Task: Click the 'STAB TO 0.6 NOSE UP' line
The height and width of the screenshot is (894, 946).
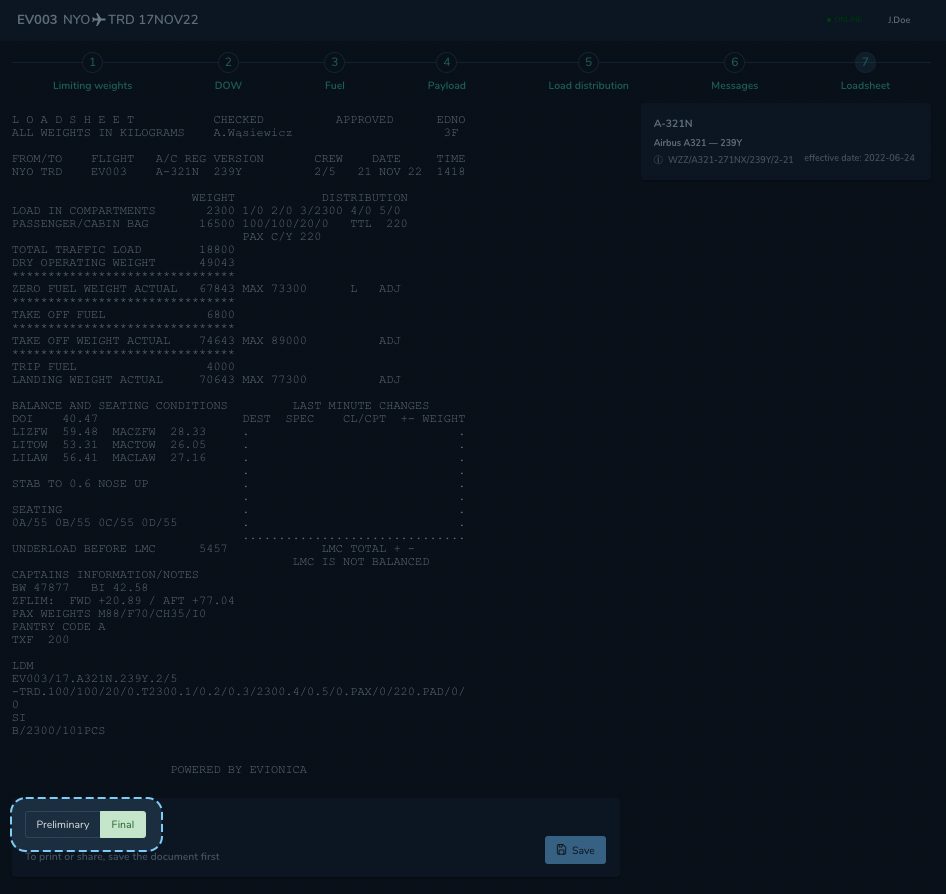Action: tap(80, 484)
